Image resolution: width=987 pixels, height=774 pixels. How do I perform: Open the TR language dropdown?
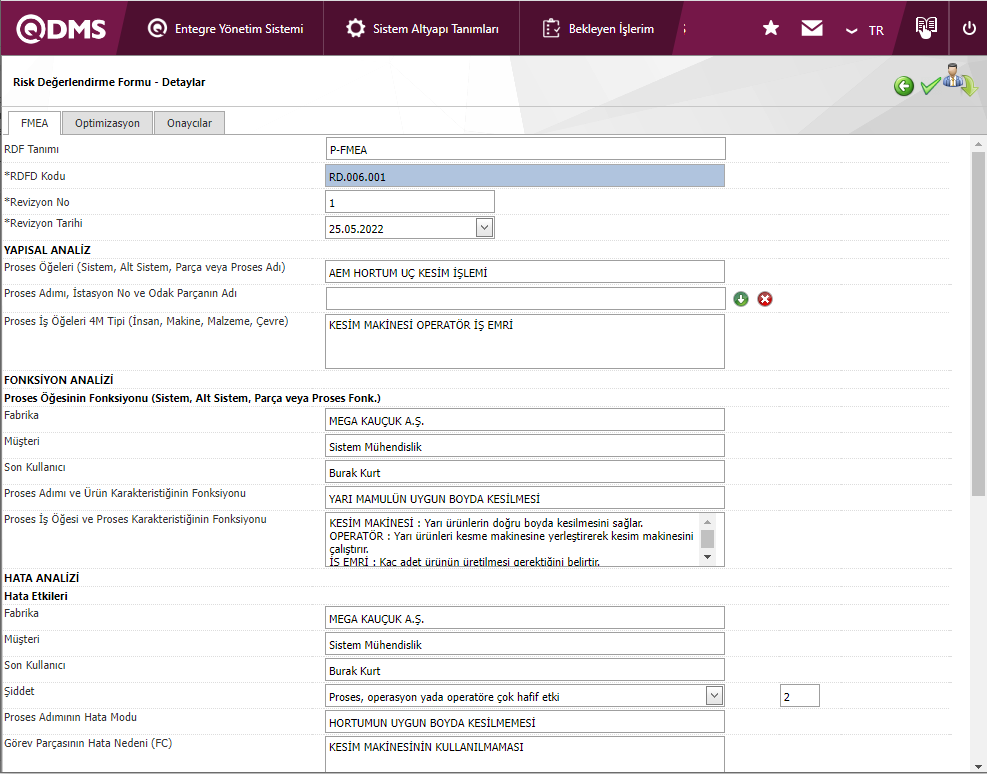coord(865,30)
